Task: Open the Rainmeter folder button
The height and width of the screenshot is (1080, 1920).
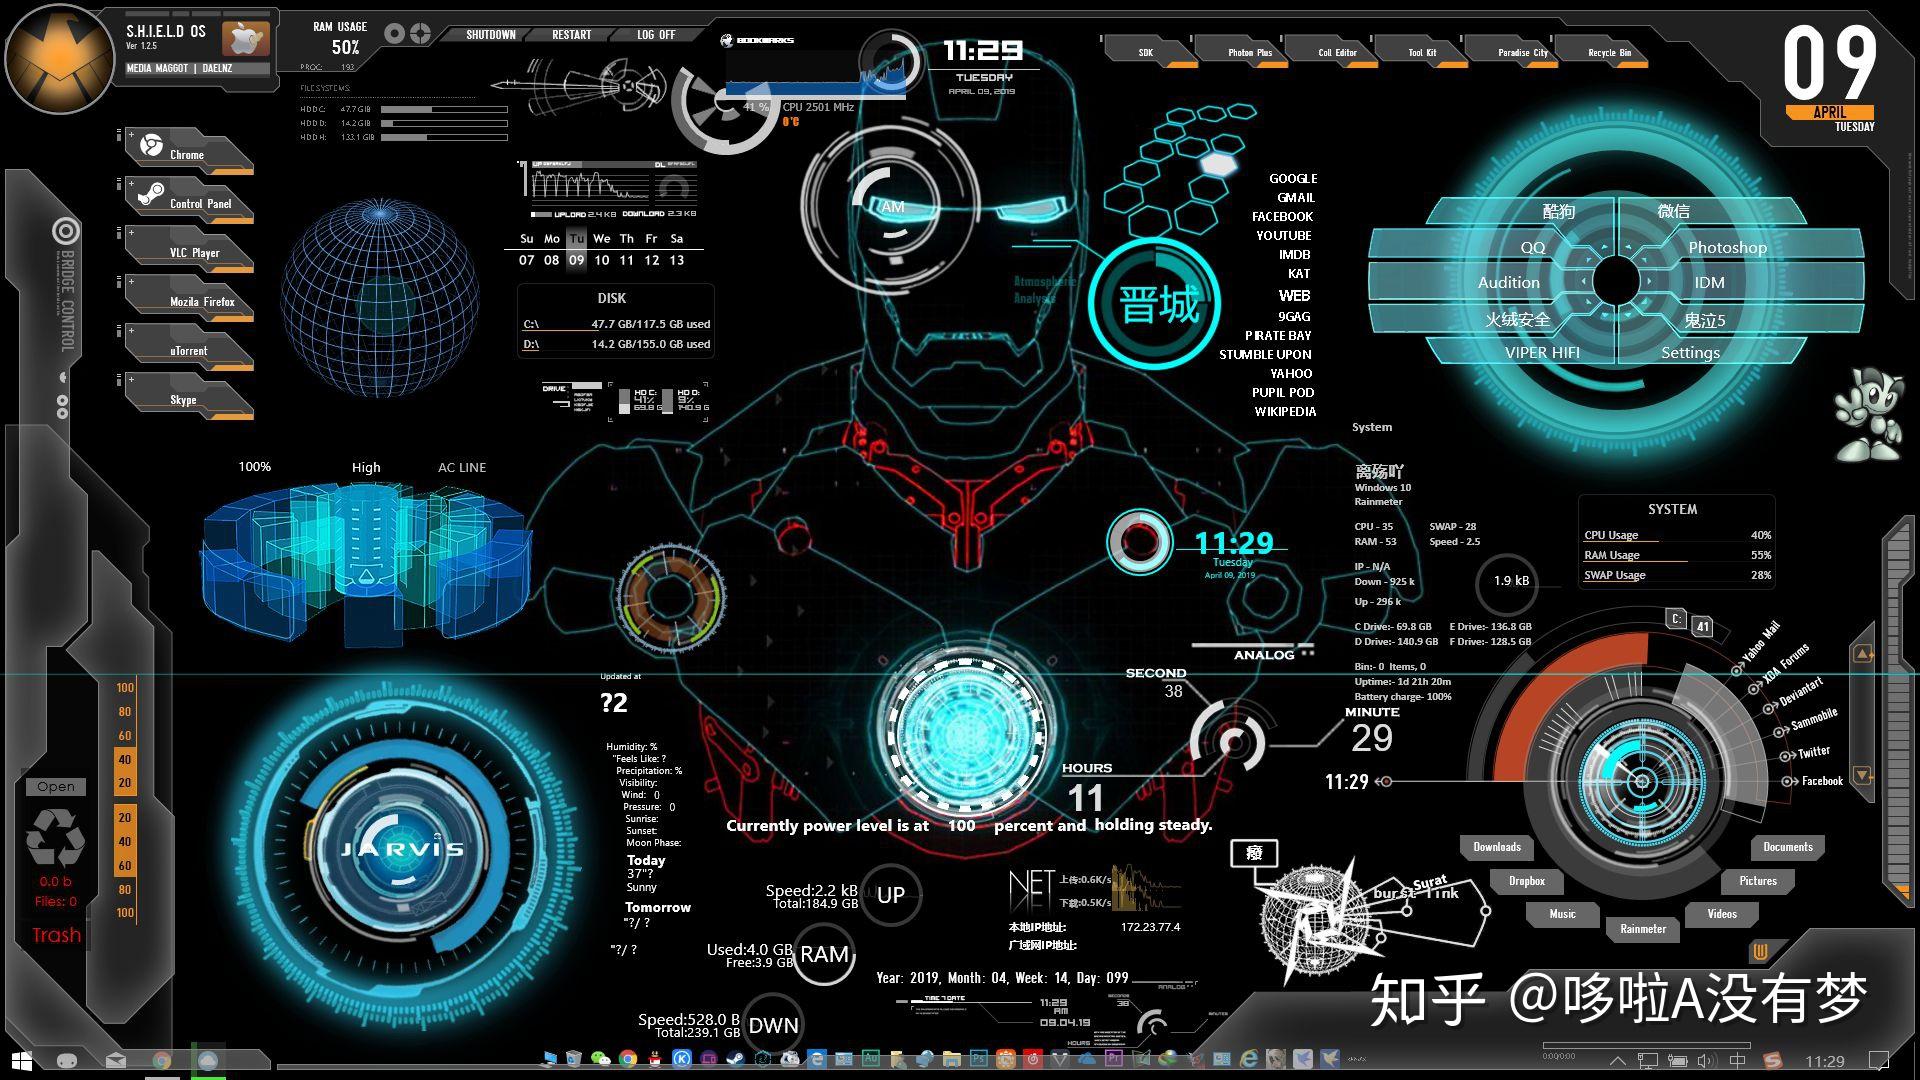Action: [x=1643, y=929]
